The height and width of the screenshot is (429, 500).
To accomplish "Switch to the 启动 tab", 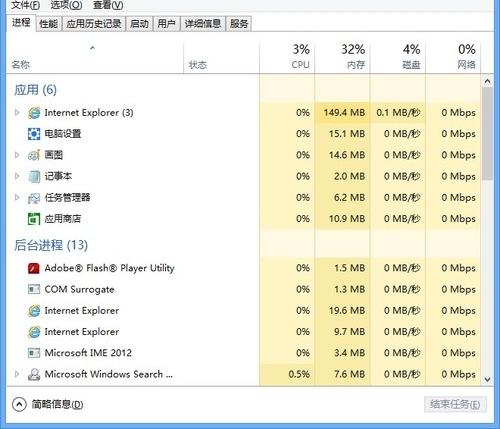I will coord(139,24).
